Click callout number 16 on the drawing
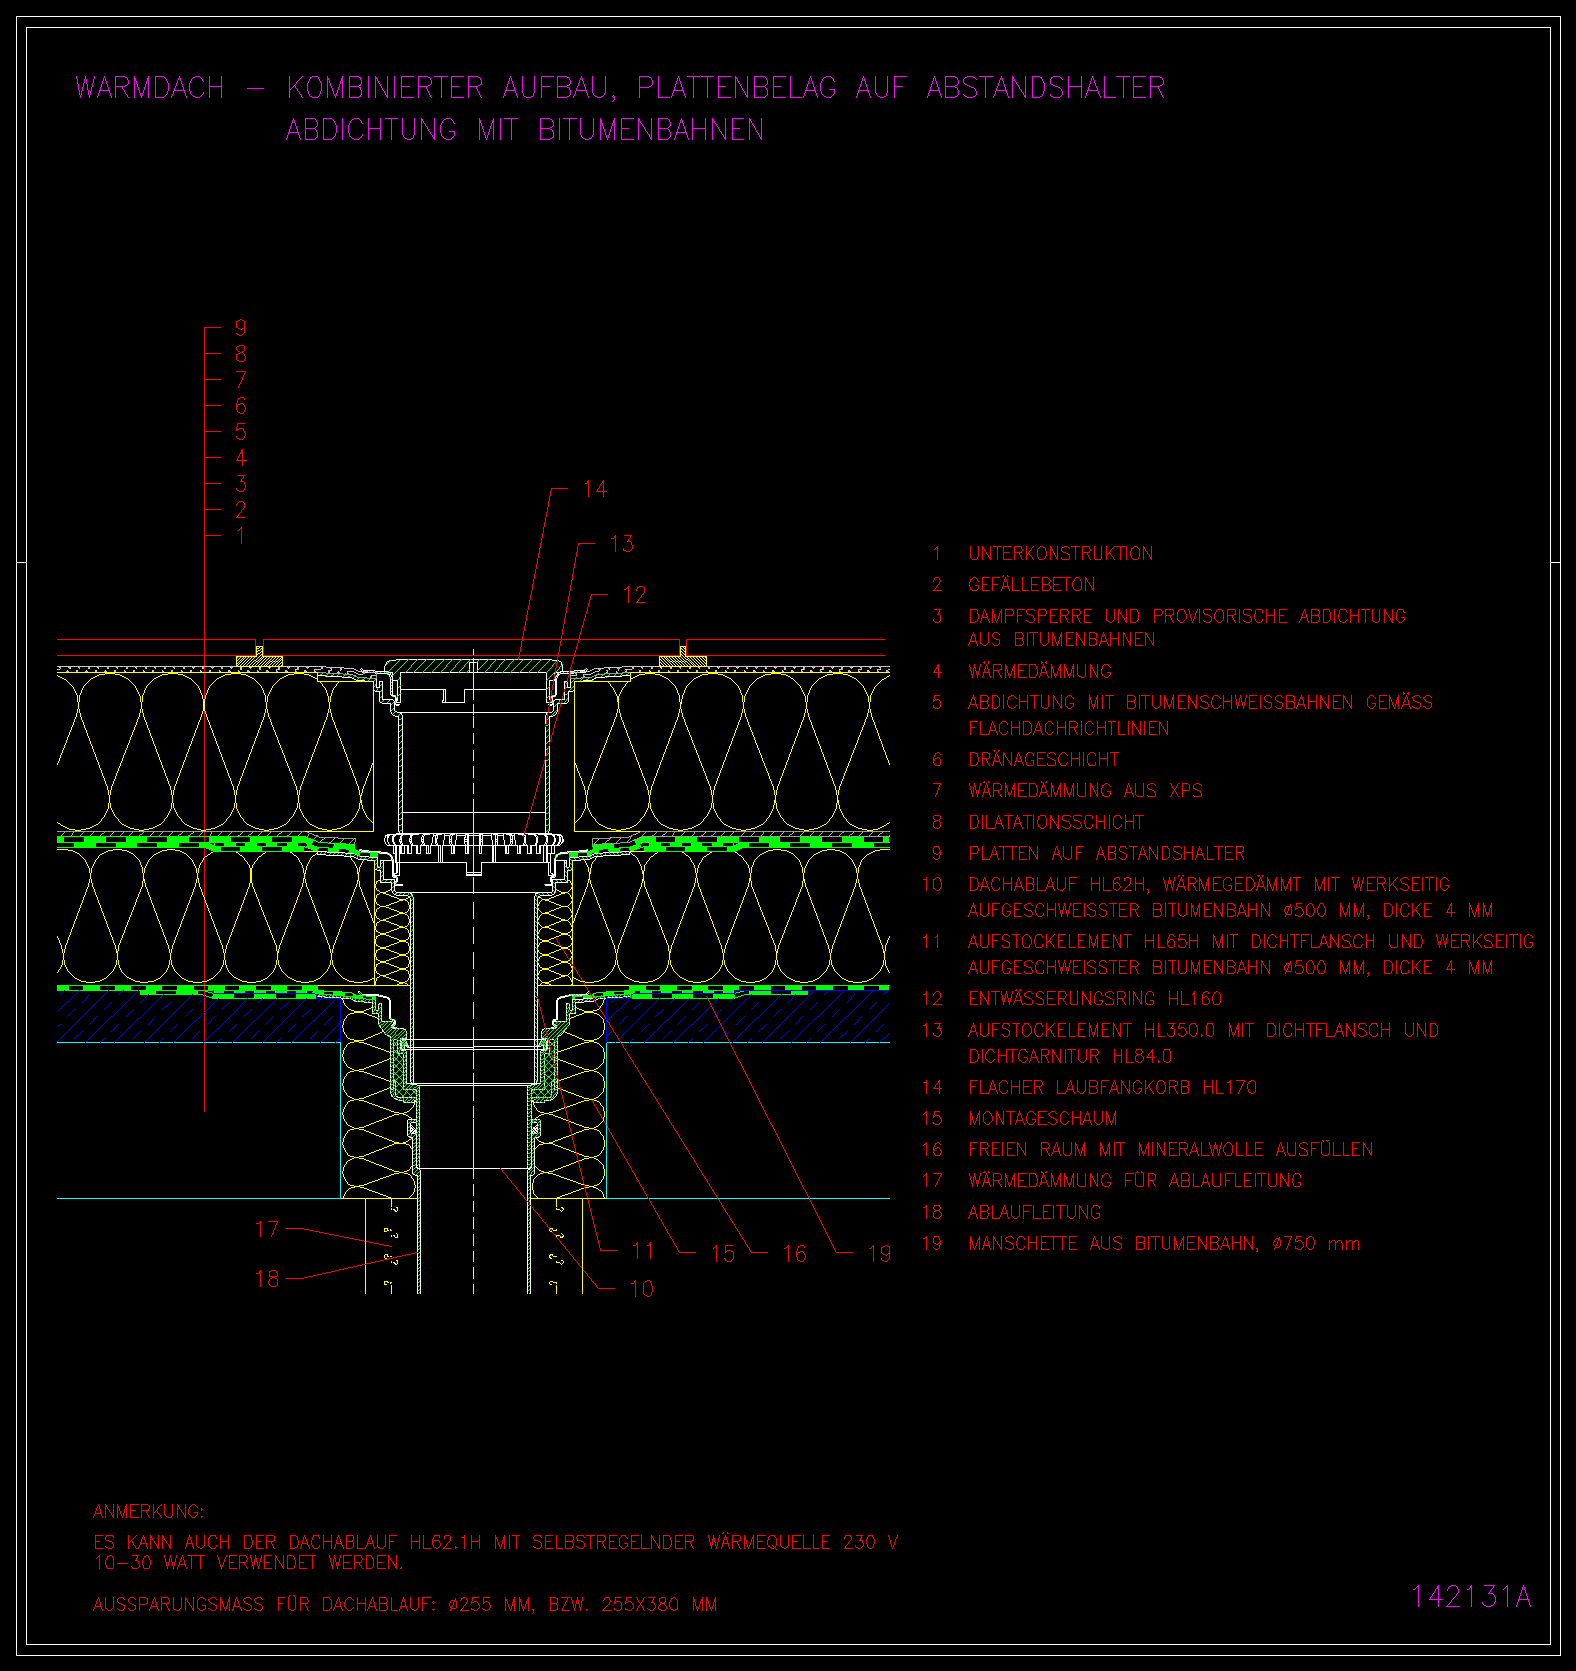 [x=794, y=1254]
